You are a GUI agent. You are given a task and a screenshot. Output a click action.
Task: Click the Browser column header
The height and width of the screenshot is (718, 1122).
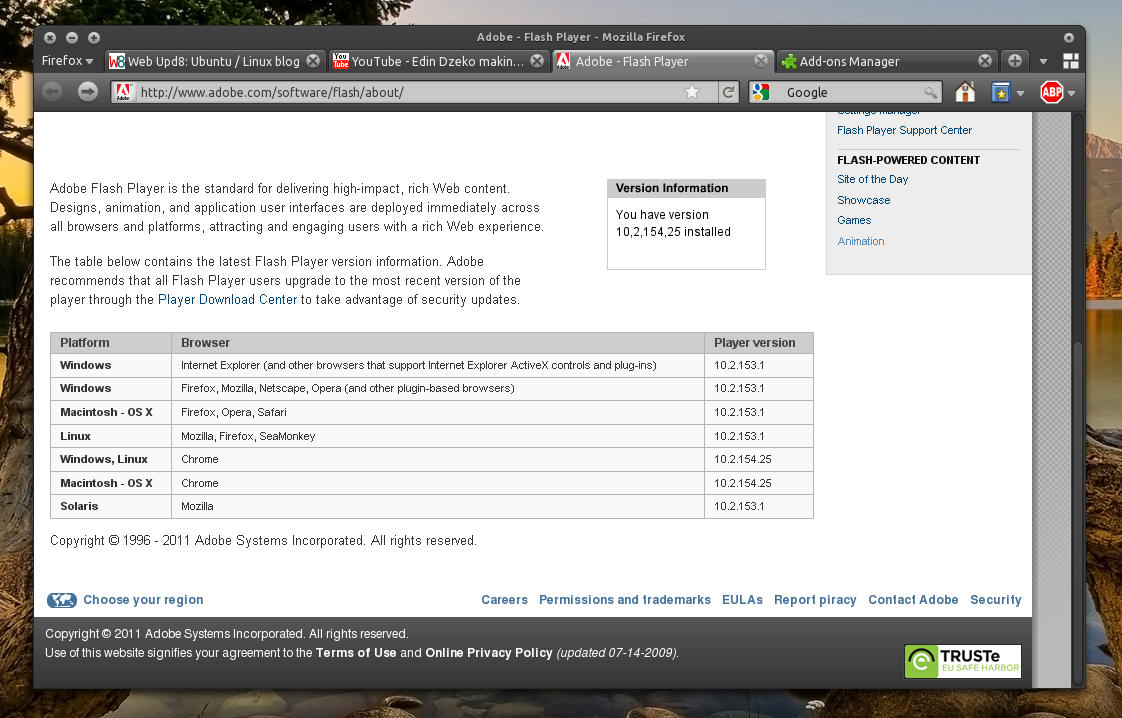[x=438, y=343]
